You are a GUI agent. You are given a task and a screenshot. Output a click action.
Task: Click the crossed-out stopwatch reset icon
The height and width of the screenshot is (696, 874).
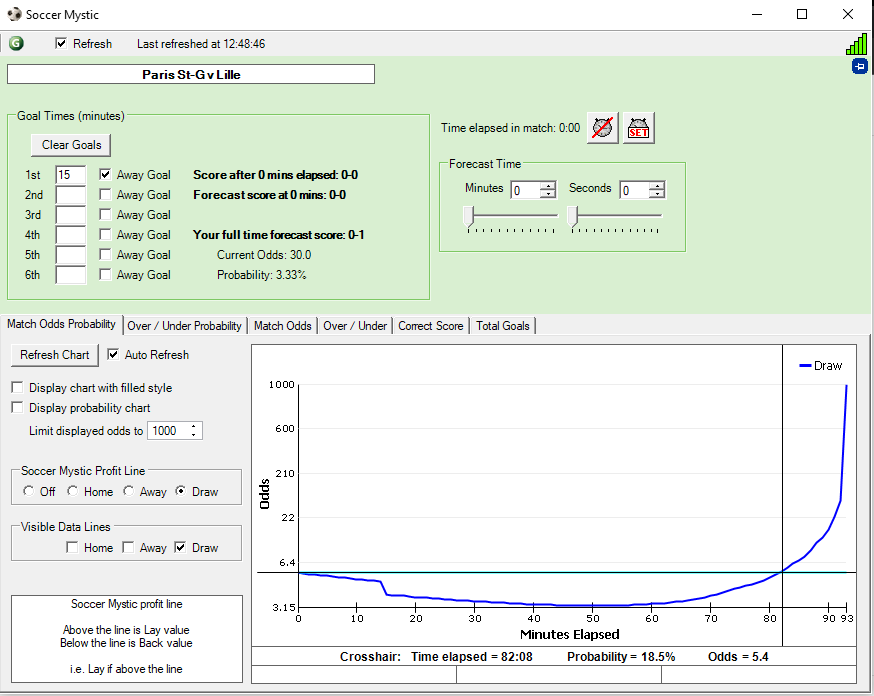pos(602,128)
